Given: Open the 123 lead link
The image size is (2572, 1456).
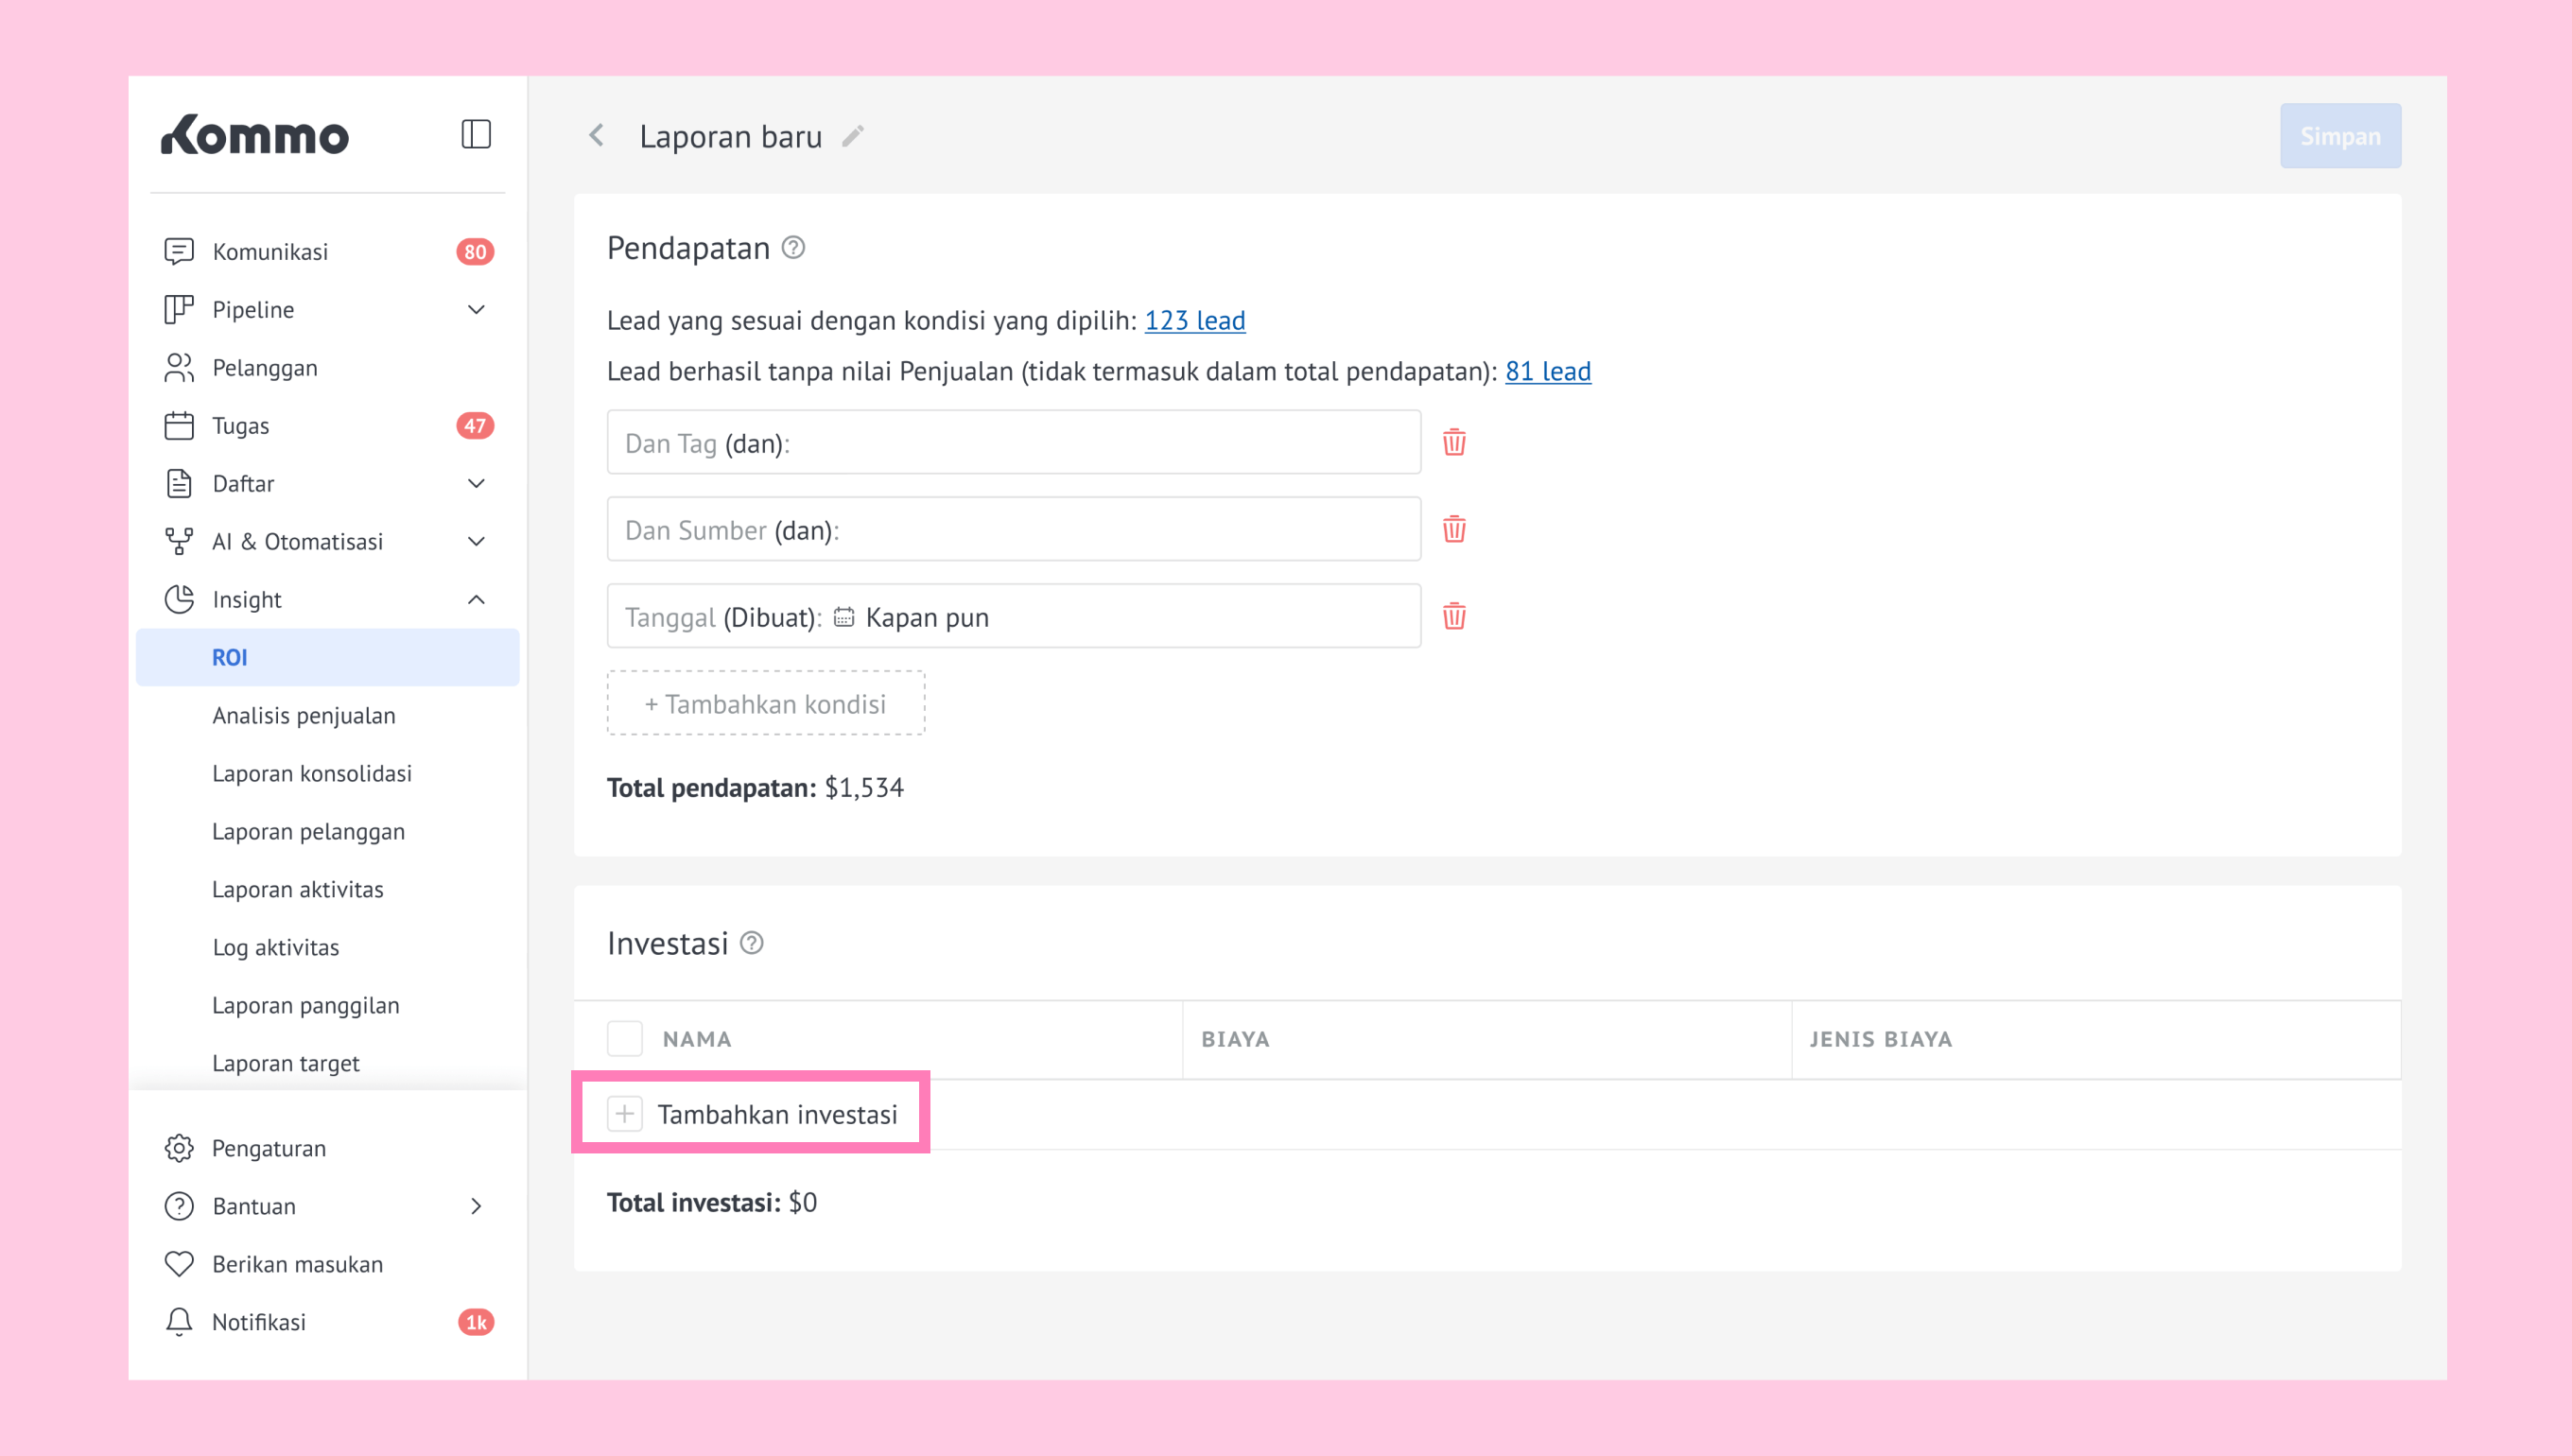Looking at the screenshot, I should [1194, 321].
